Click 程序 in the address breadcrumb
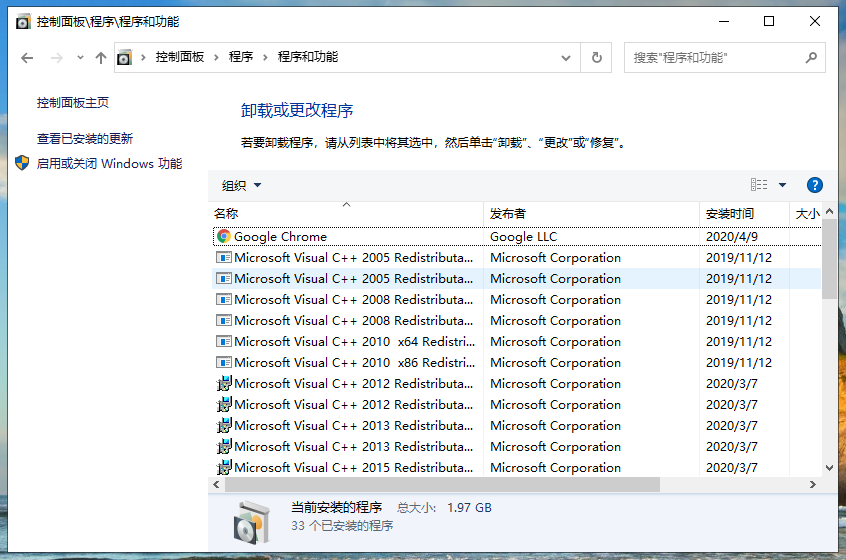Screen dimensions: 846x560 (241, 58)
